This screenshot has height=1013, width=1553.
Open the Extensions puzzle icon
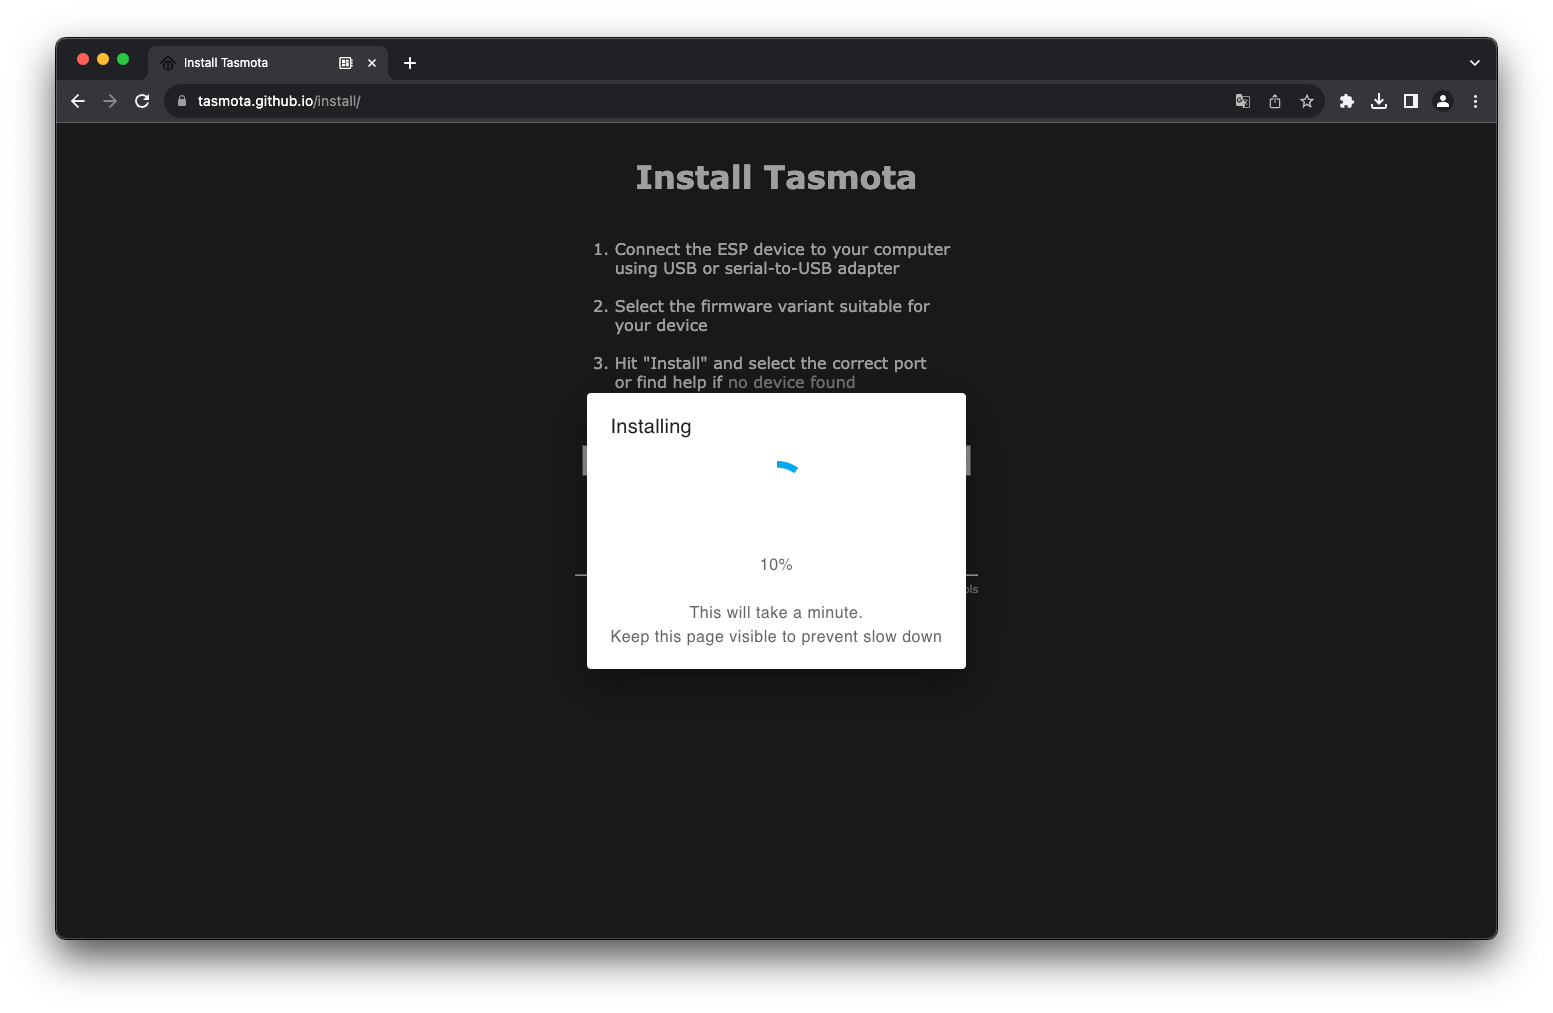pyautogui.click(x=1347, y=101)
